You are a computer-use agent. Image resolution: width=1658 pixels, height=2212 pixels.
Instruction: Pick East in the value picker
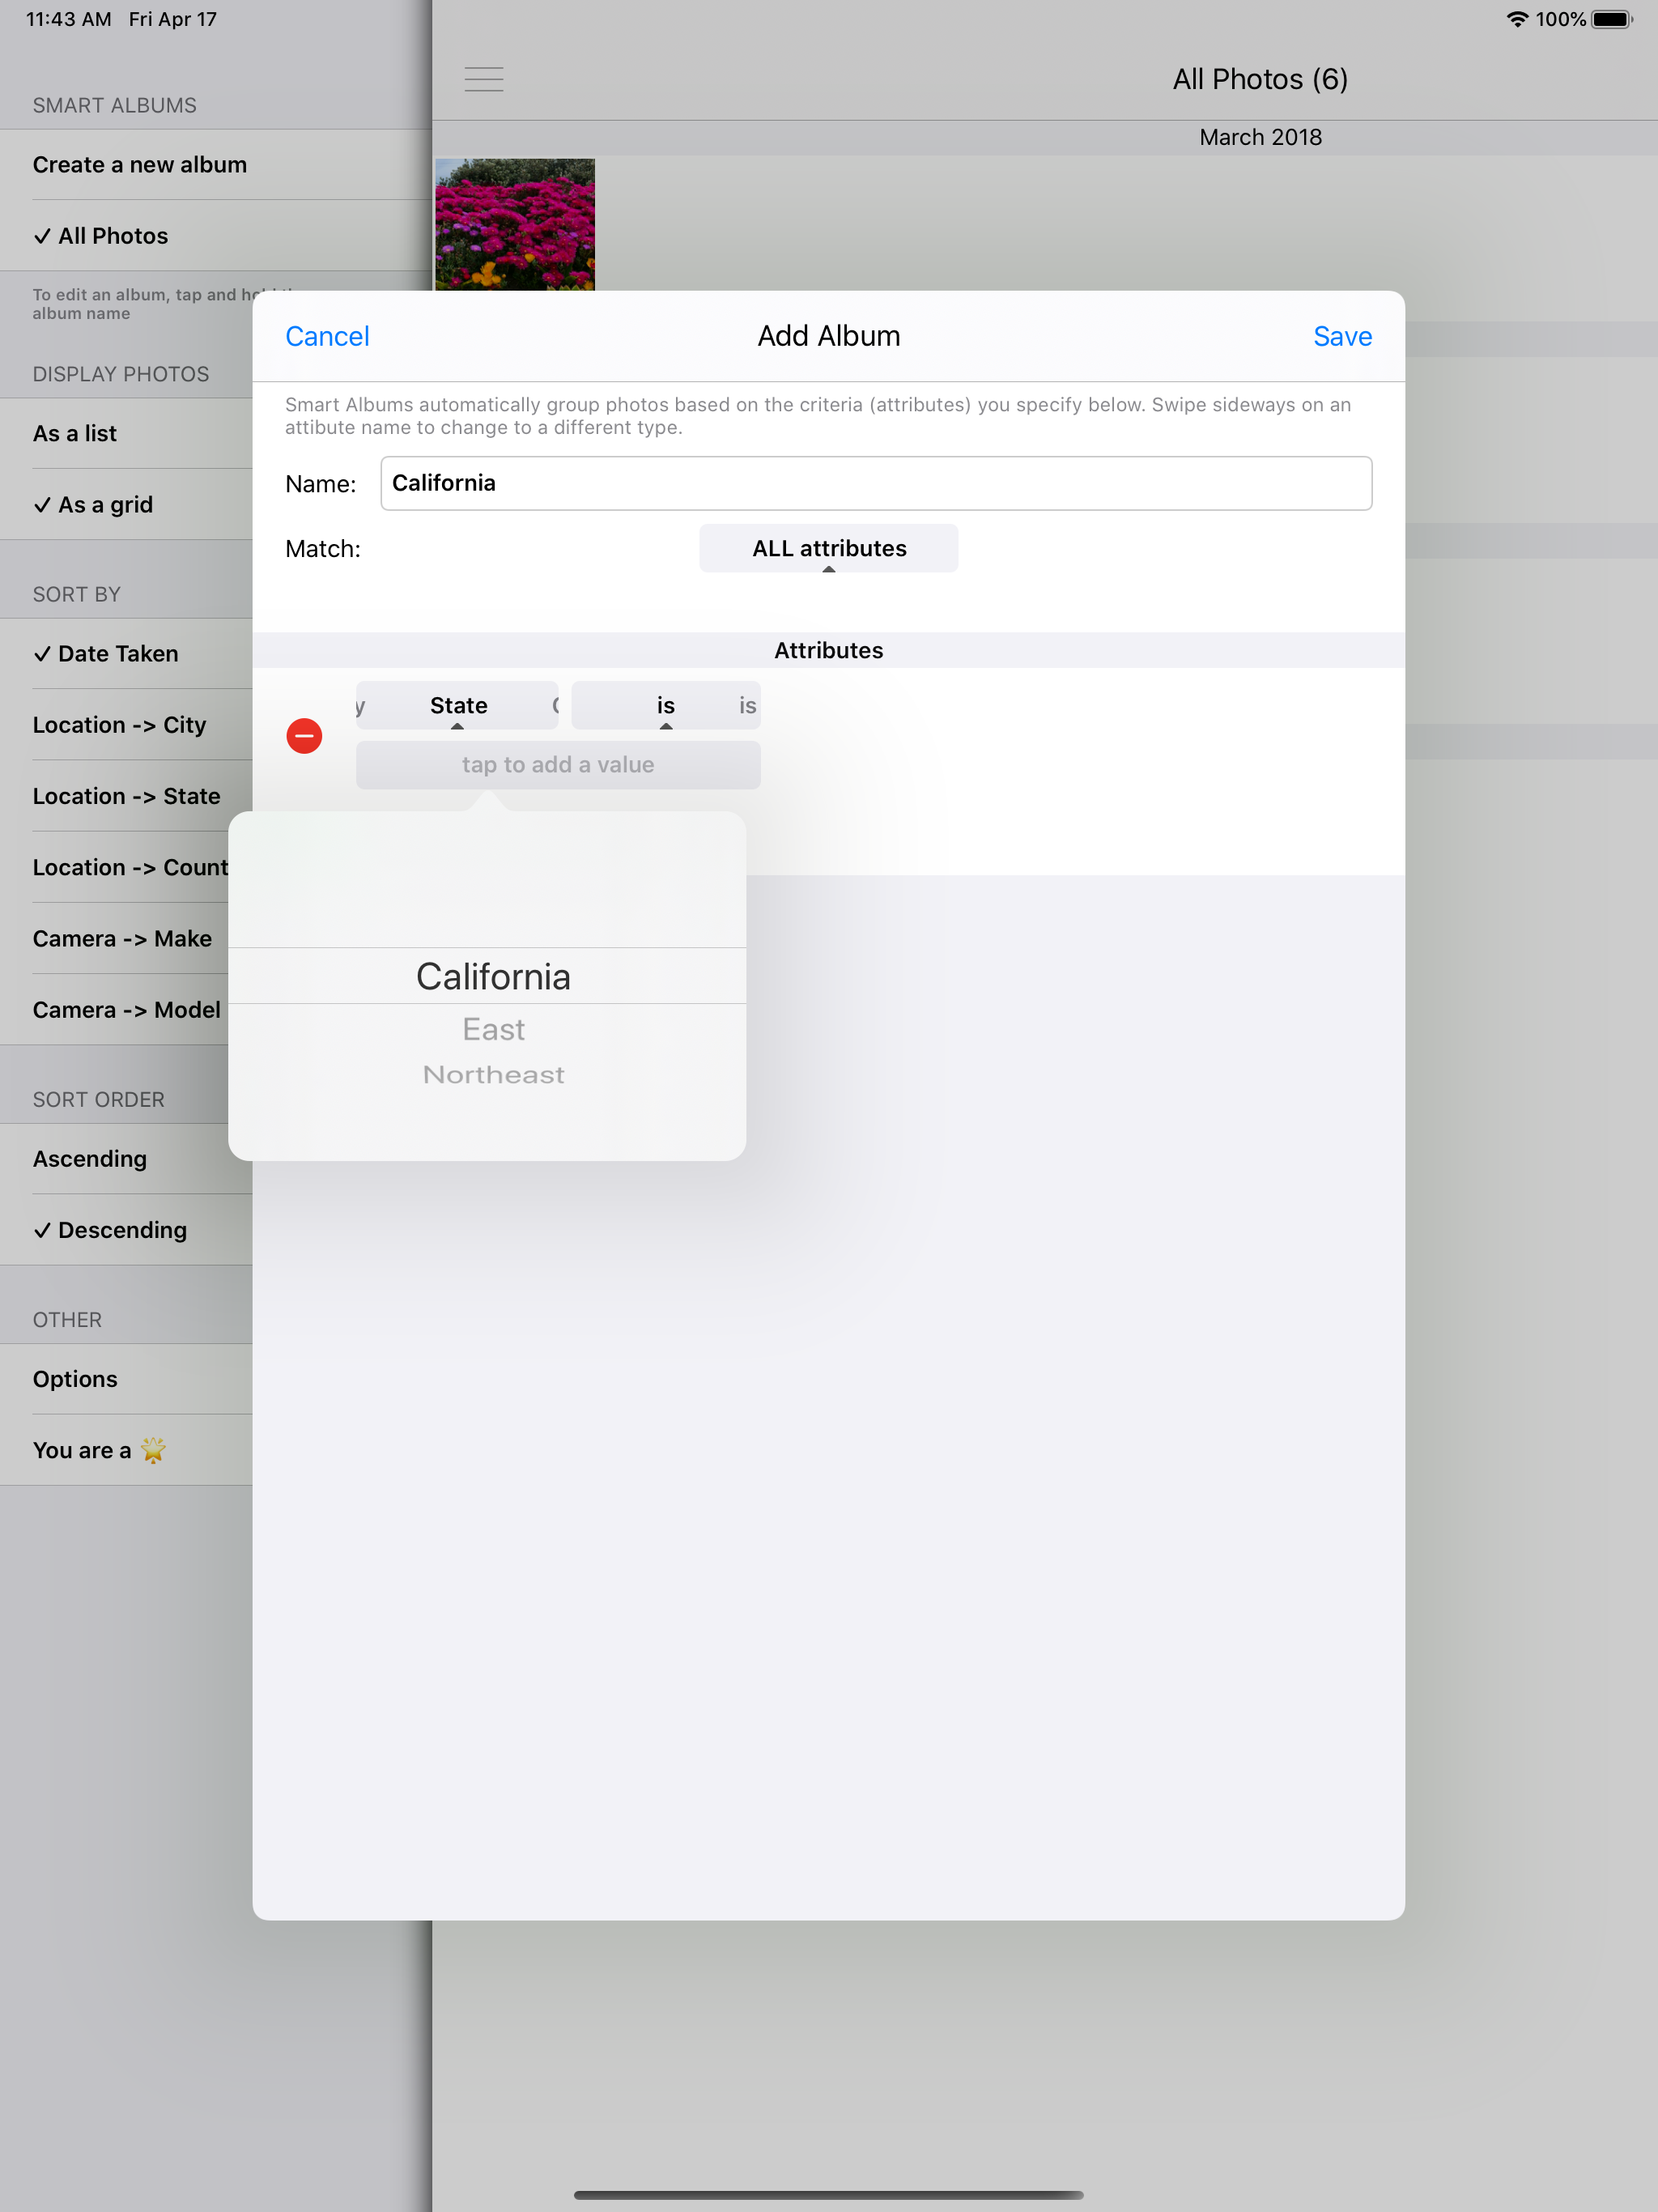click(493, 1029)
